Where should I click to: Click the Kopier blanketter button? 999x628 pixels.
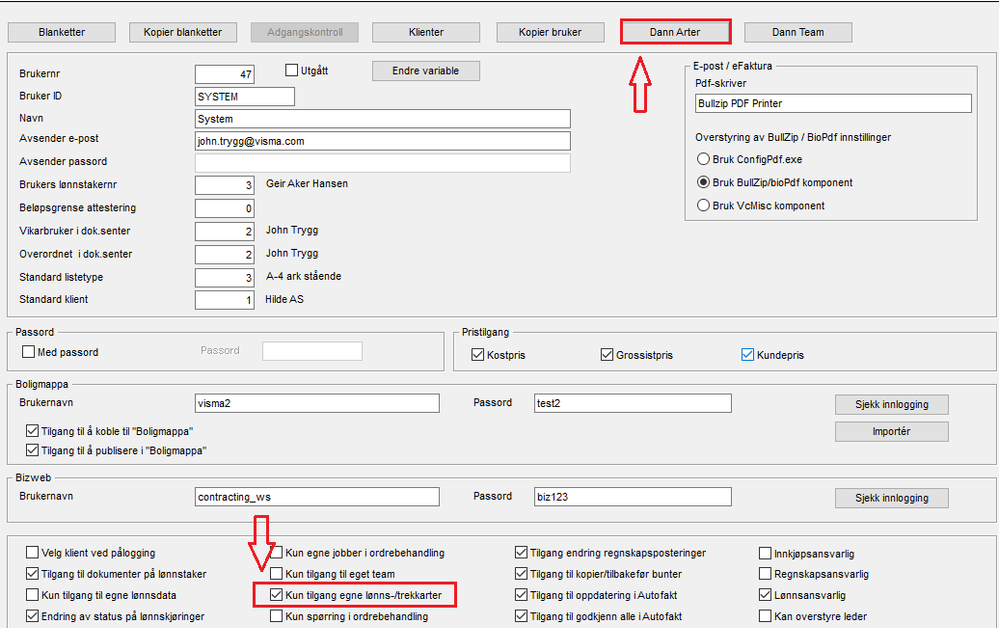(x=183, y=32)
